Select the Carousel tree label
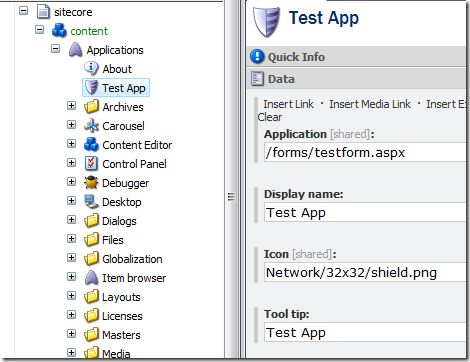The image size is (470, 362). [x=123, y=126]
